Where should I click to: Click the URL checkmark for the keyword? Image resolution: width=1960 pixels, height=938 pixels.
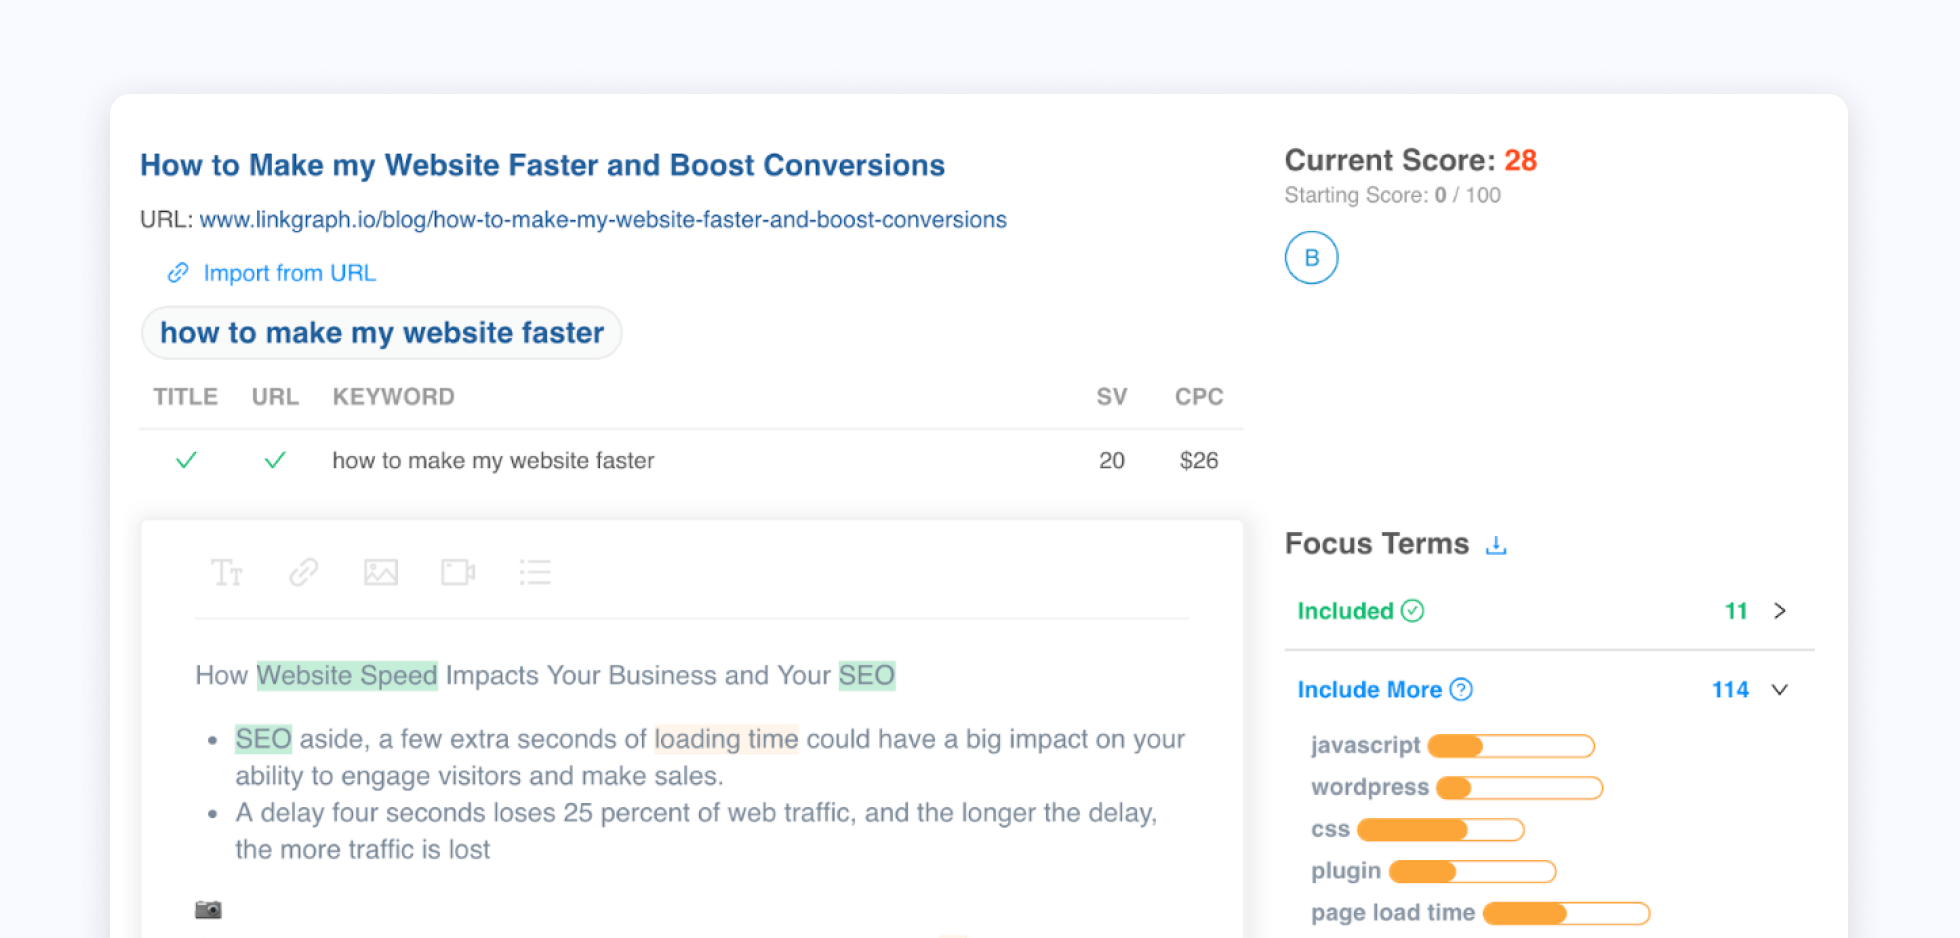(275, 460)
